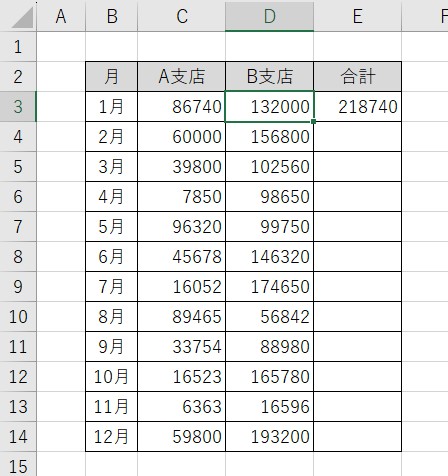Select the empty 合計 cell for 2月
Screen dimensions: 448x476
pos(358,137)
